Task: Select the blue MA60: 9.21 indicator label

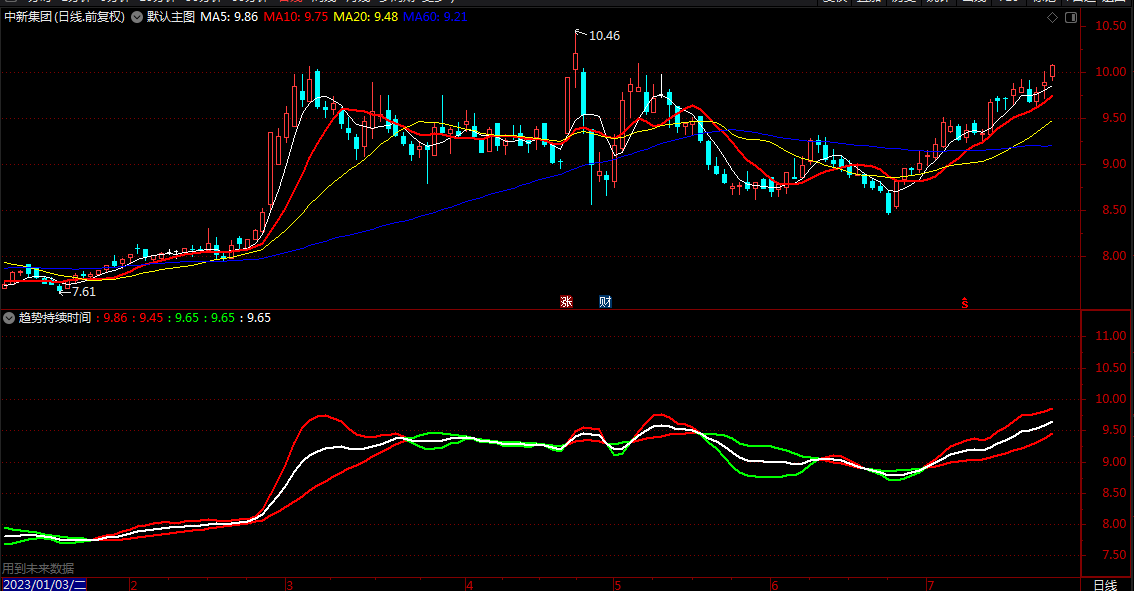Action: pos(435,17)
